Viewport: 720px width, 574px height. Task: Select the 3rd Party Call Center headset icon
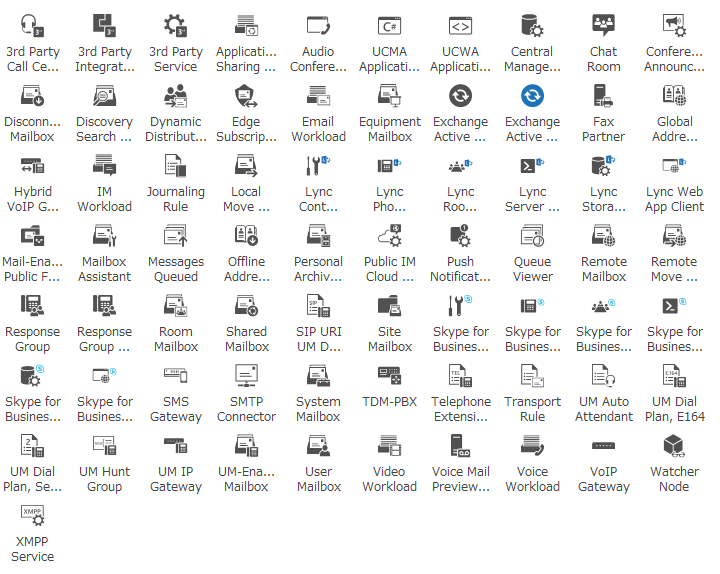32,25
